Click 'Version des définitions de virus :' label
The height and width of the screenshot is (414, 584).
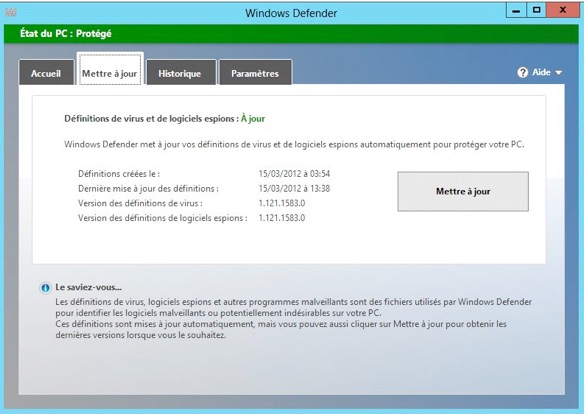point(140,203)
